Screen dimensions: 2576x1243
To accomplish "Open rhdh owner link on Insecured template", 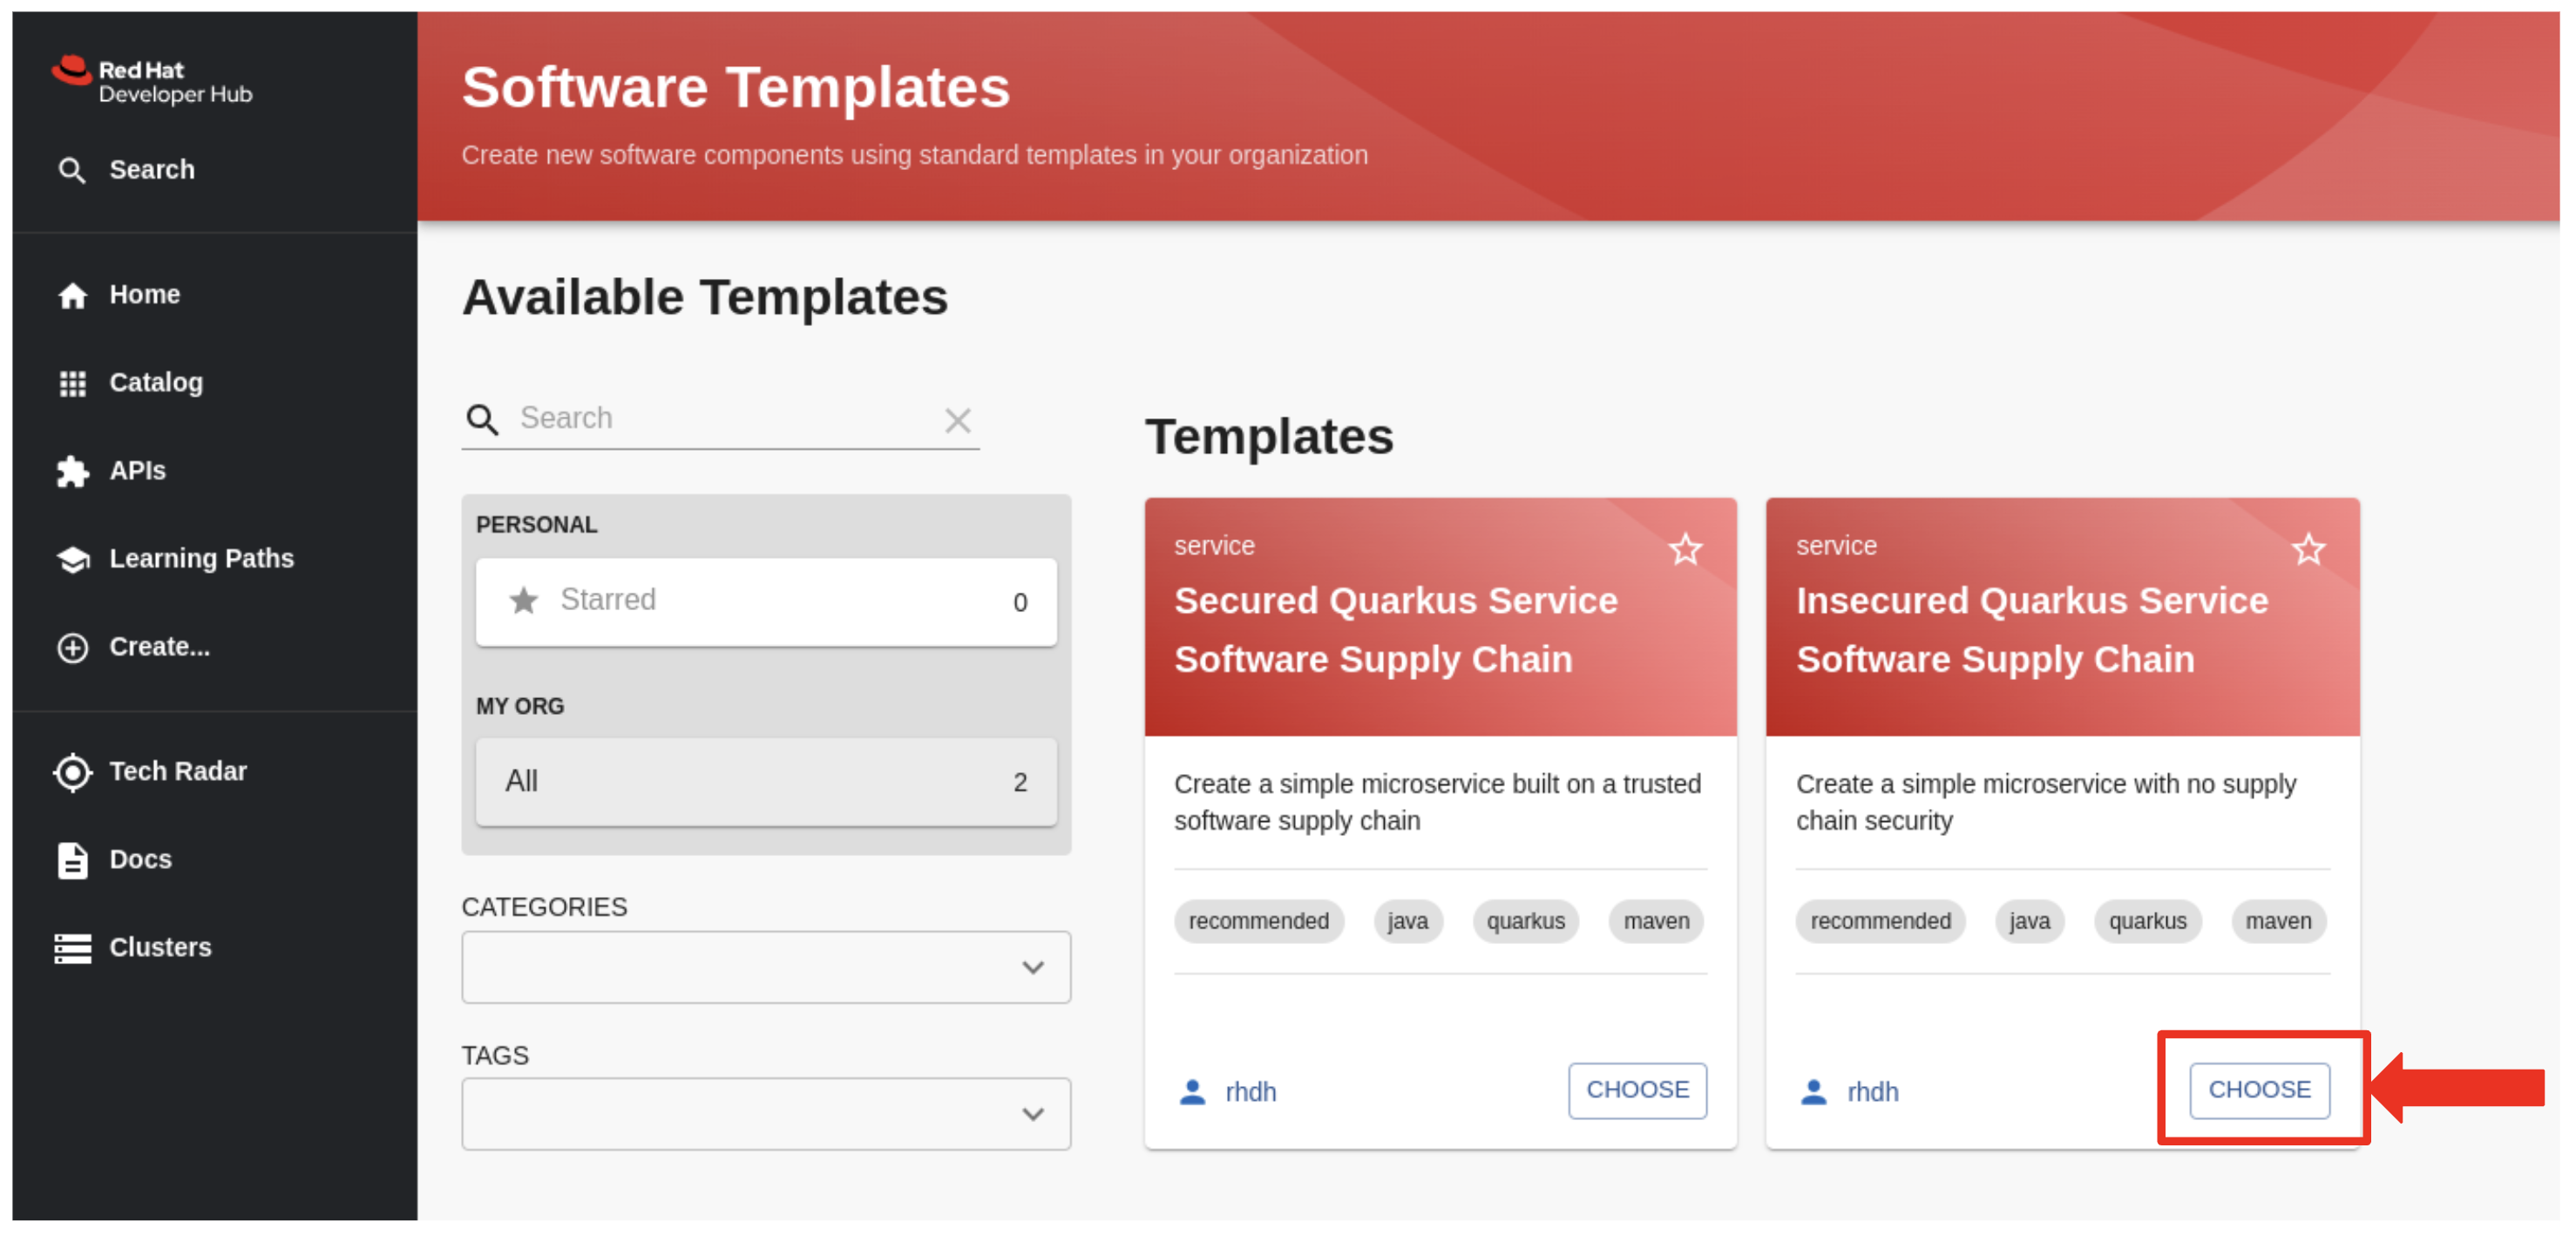I will (x=1873, y=1092).
